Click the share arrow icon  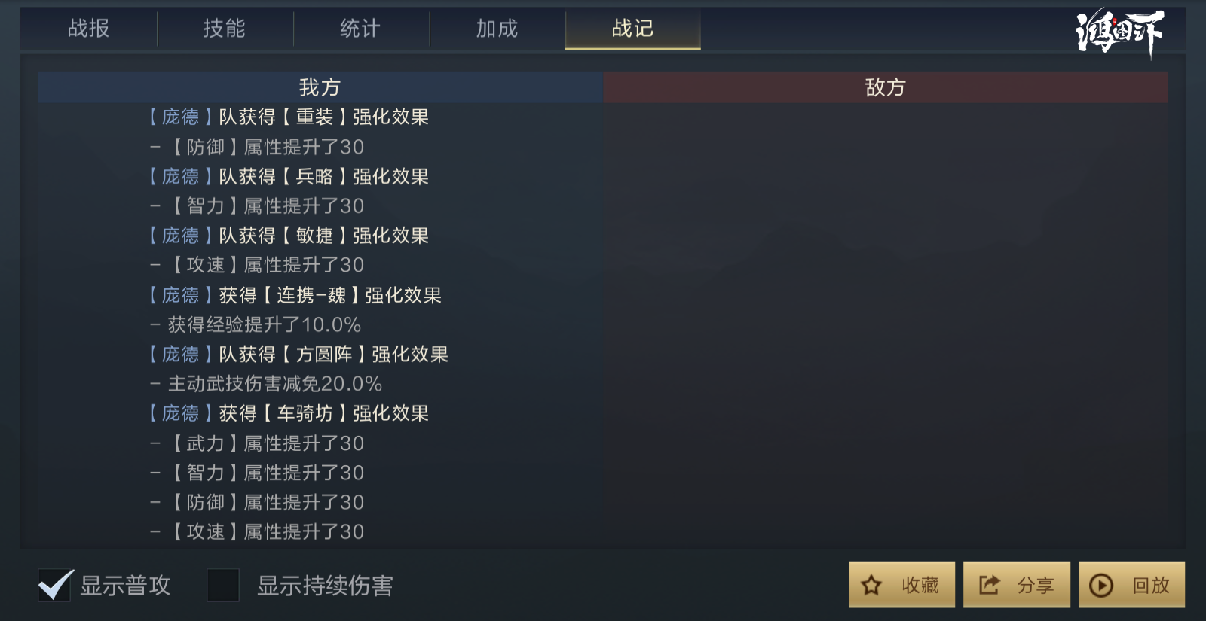tap(989, 586)
